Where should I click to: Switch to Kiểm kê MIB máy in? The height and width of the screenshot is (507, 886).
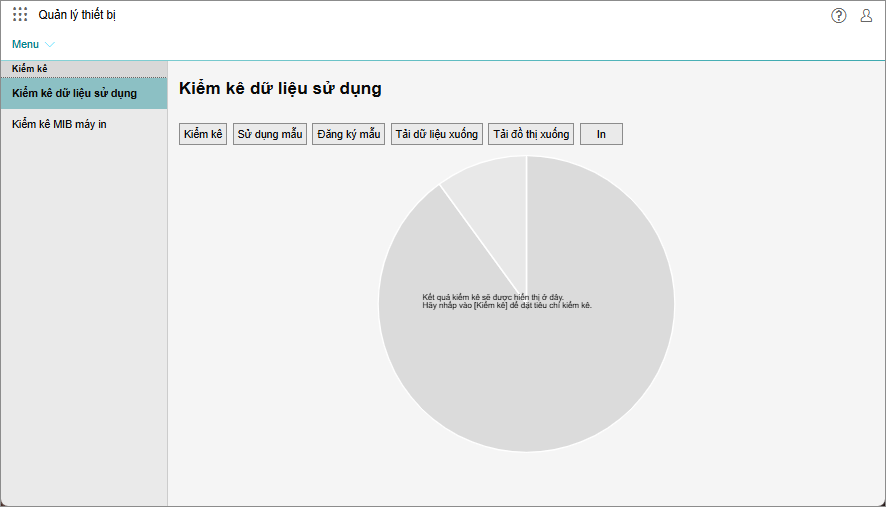59,124
